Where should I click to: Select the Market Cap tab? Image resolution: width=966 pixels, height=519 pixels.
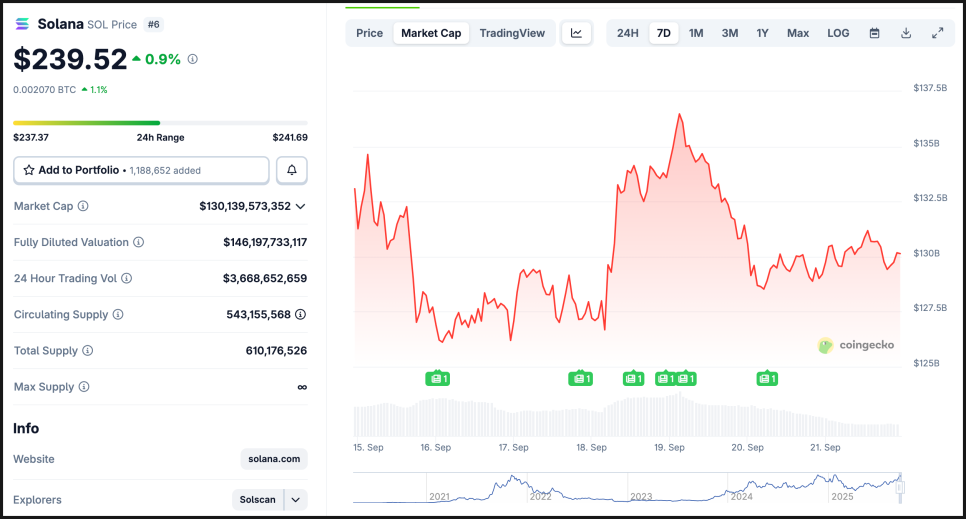point(431,33)
